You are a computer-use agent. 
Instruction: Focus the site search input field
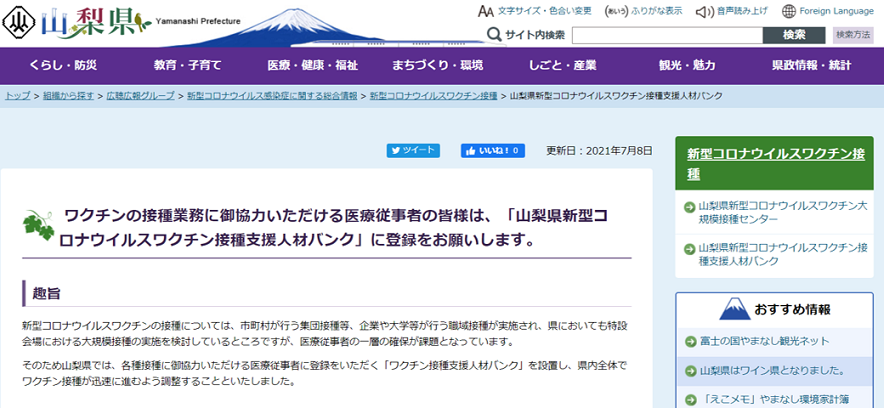tap(668, 35)
